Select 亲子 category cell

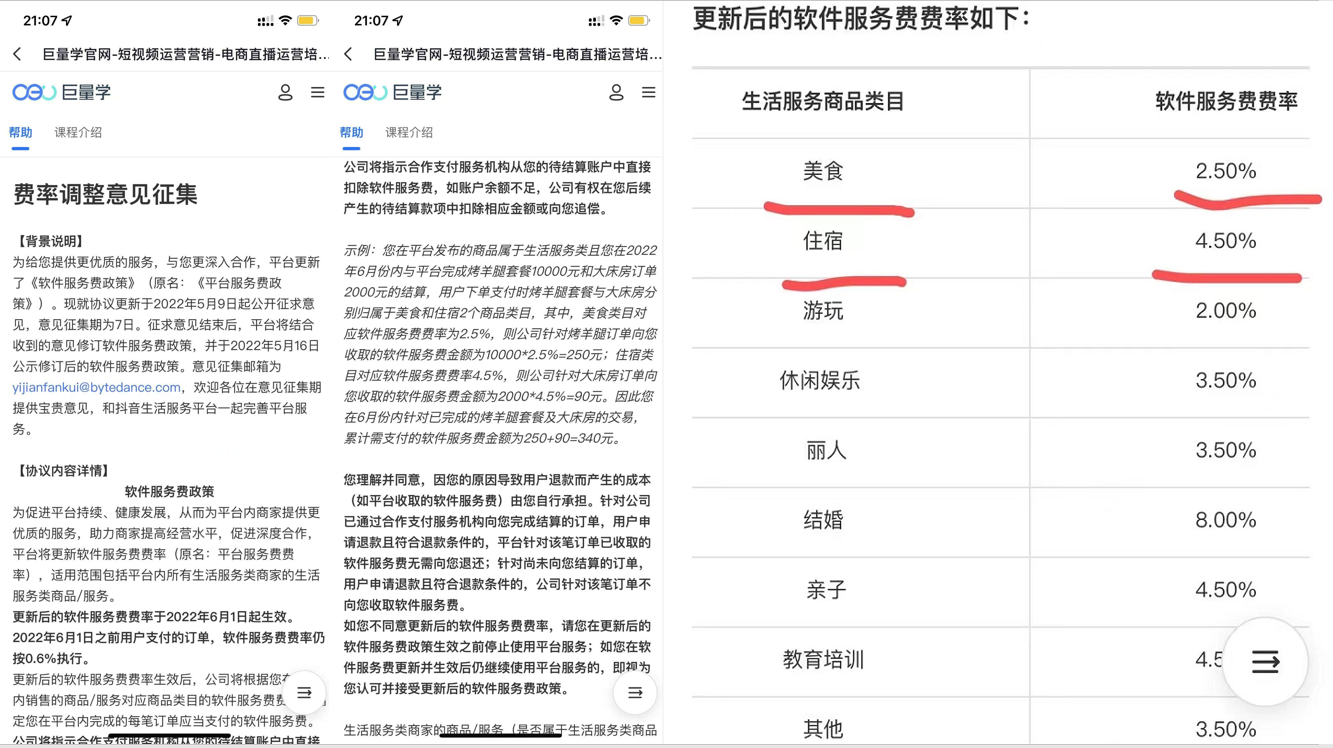click(825, 590)
